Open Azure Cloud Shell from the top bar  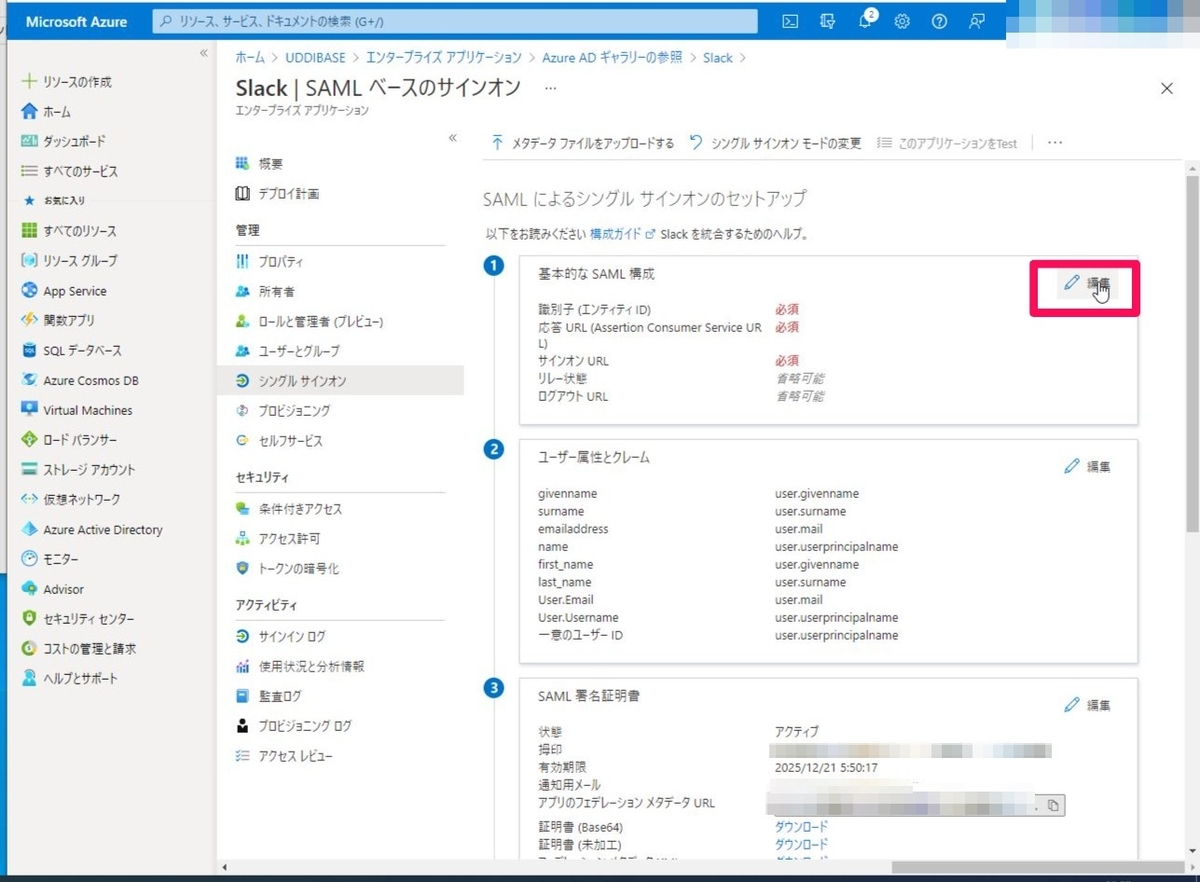point(789,21)
